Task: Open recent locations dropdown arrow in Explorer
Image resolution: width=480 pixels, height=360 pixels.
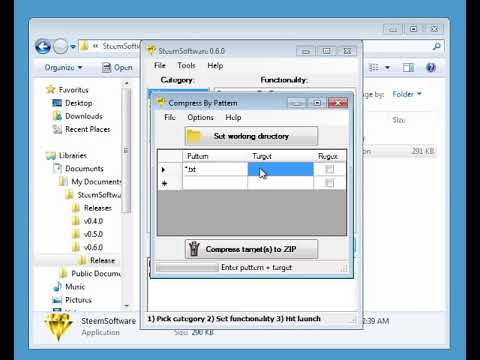Action: click(x=73, y=47)
